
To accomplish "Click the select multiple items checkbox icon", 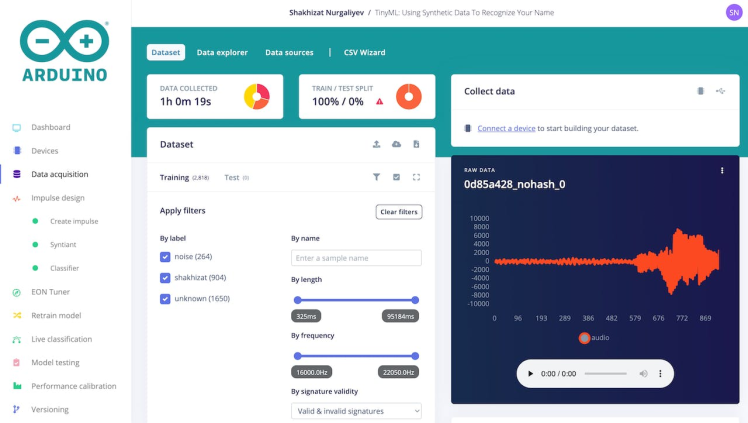I will 396,177.
